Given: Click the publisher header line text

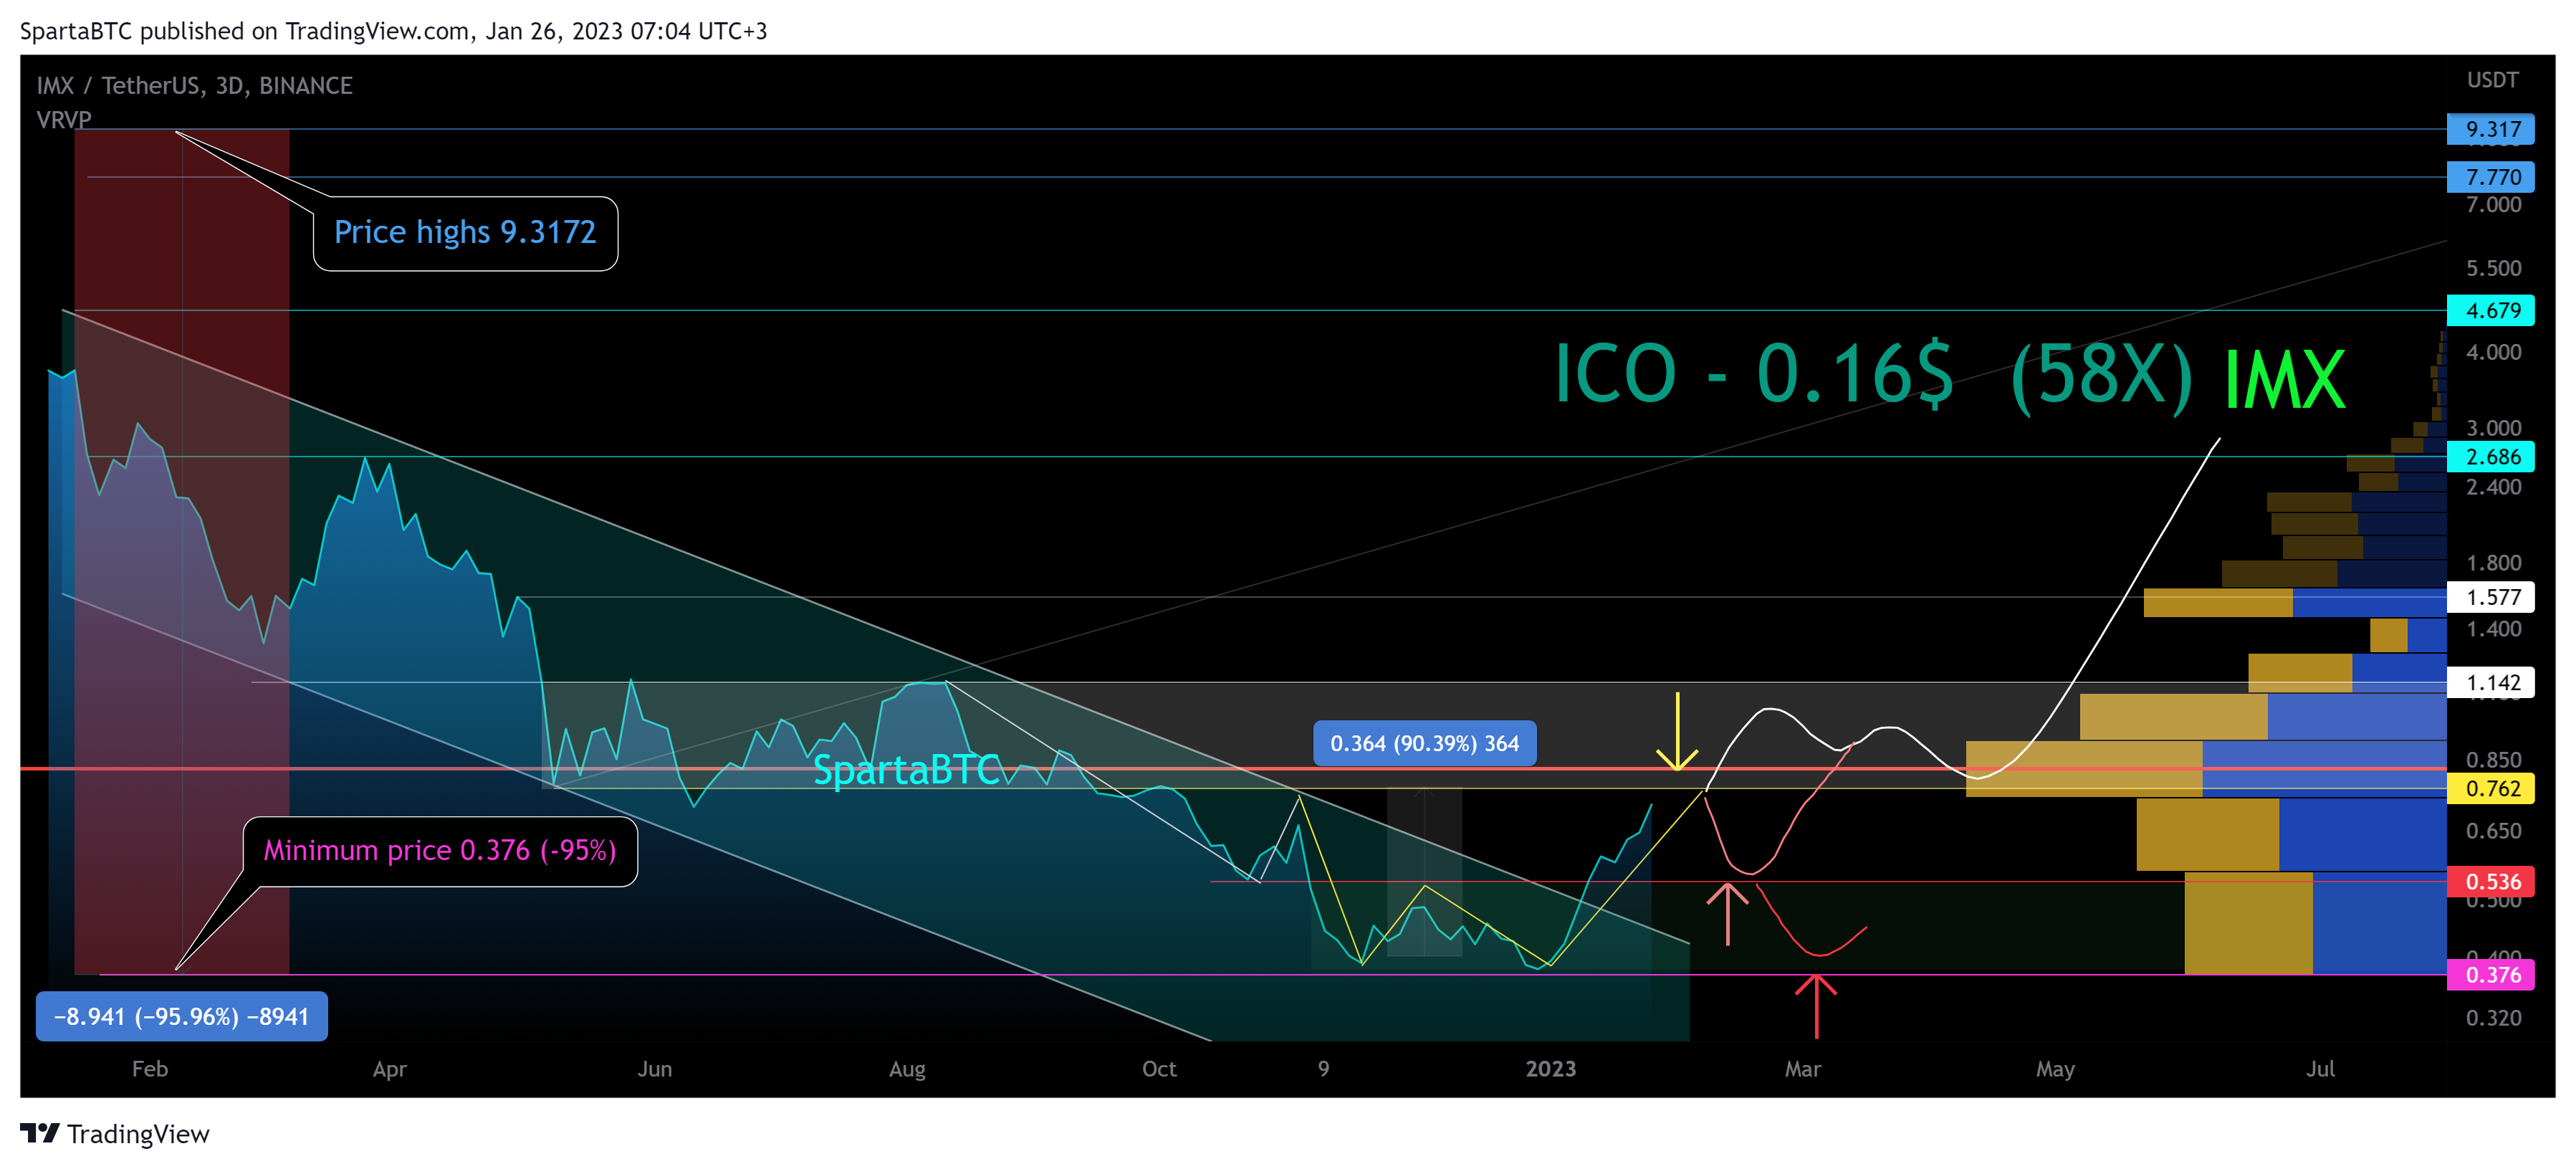Looking at the screenshot, I should (x=394, y=31).
